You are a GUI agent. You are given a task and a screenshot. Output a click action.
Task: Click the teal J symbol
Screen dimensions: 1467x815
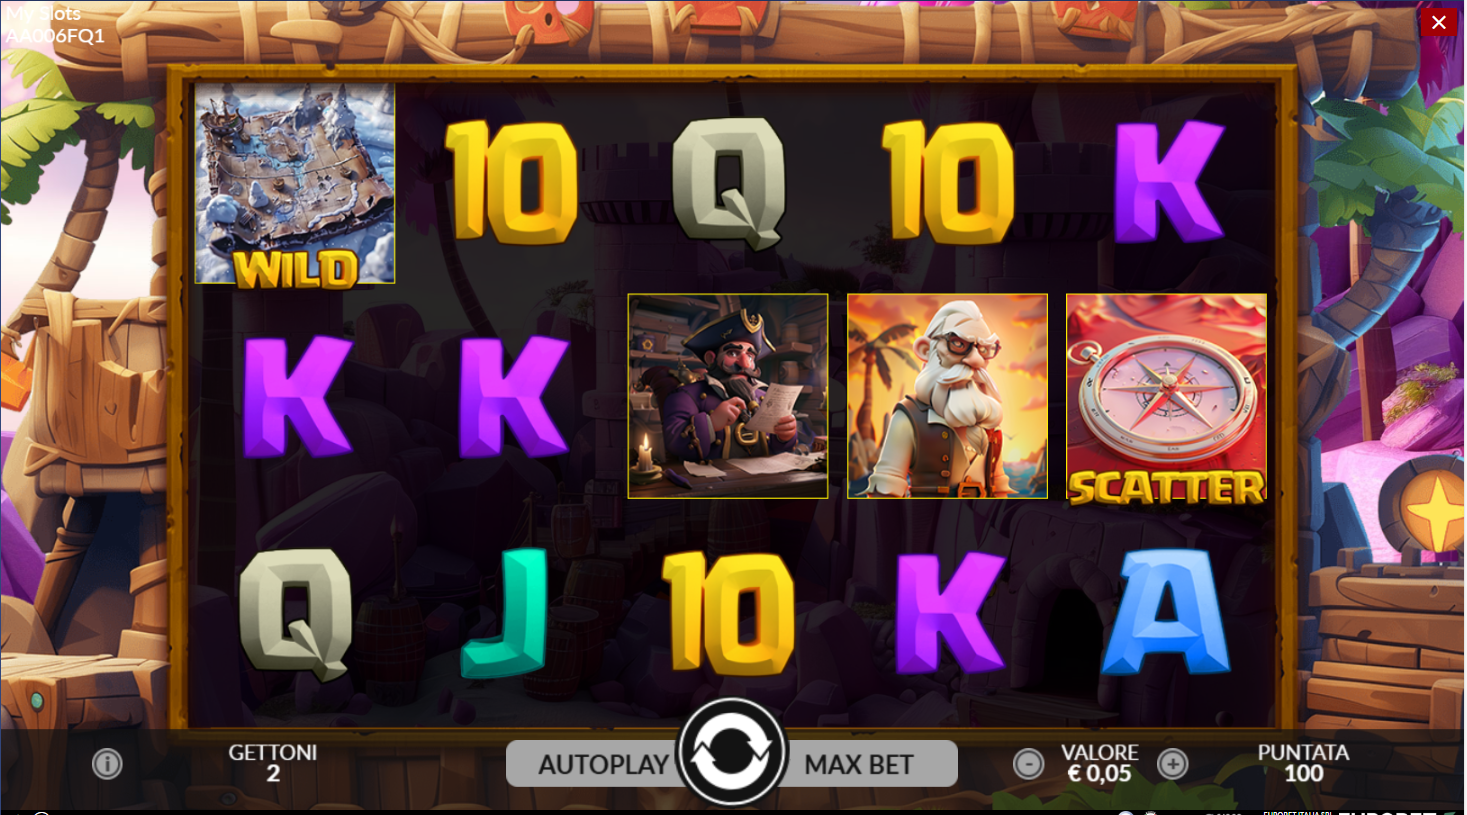(507, 613)
